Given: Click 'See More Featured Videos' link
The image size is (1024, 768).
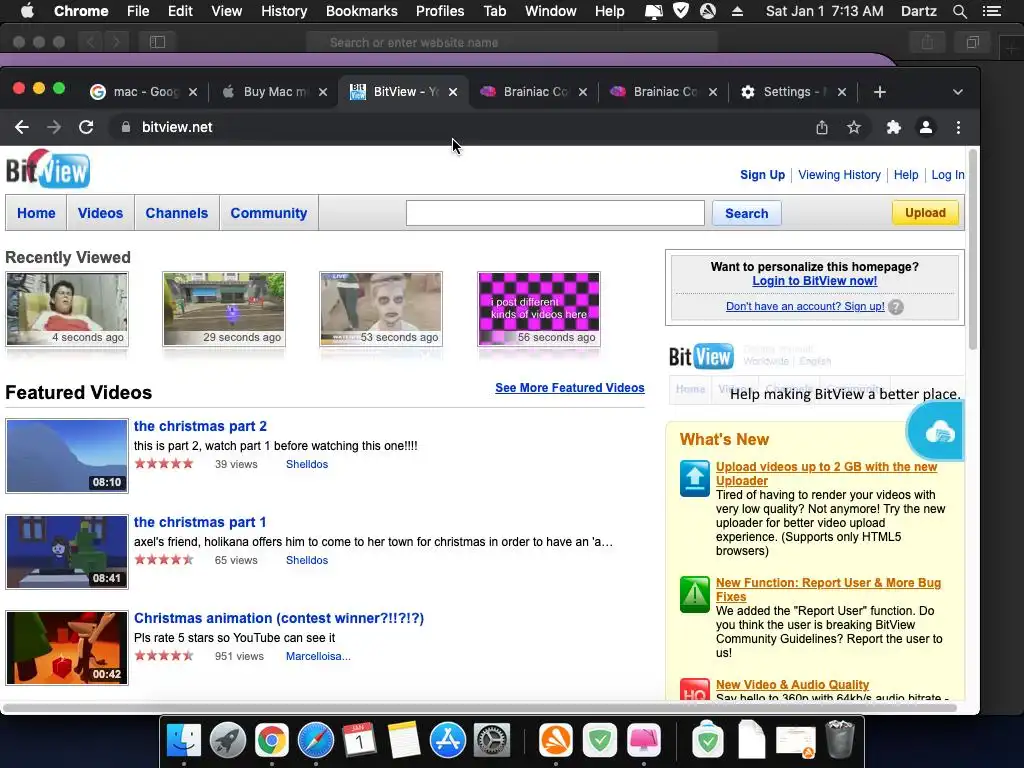Looking at the screenshot, I should click(x=569, y=388).
